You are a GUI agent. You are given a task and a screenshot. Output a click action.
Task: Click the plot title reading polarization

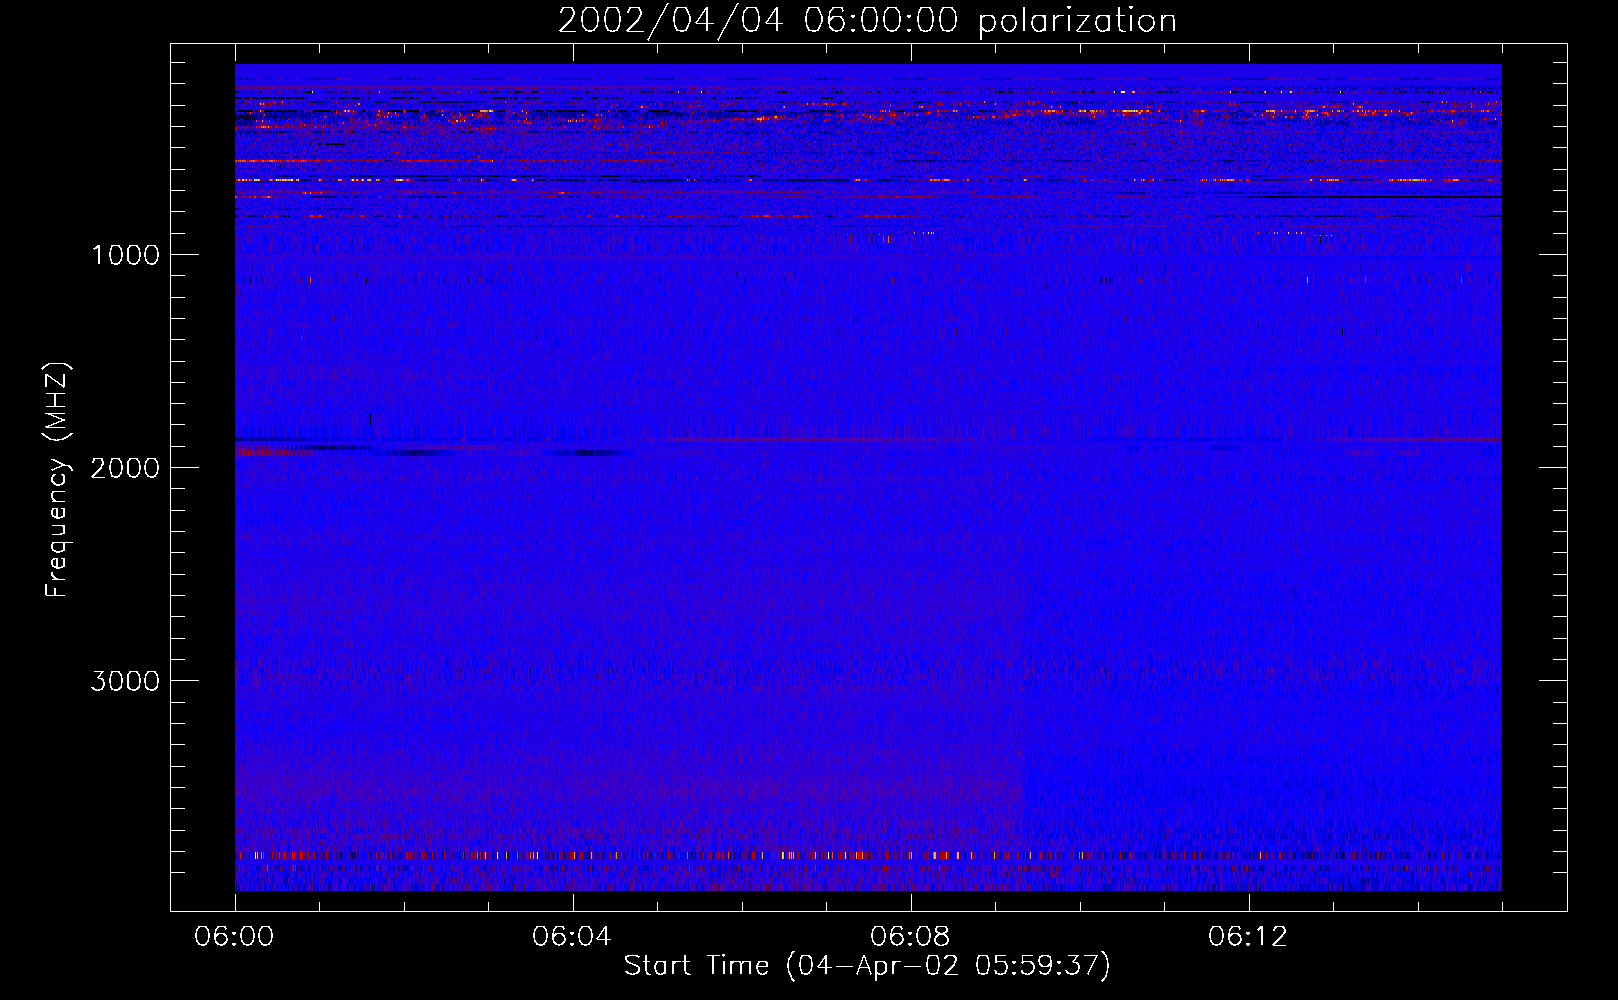point(1077,21)
